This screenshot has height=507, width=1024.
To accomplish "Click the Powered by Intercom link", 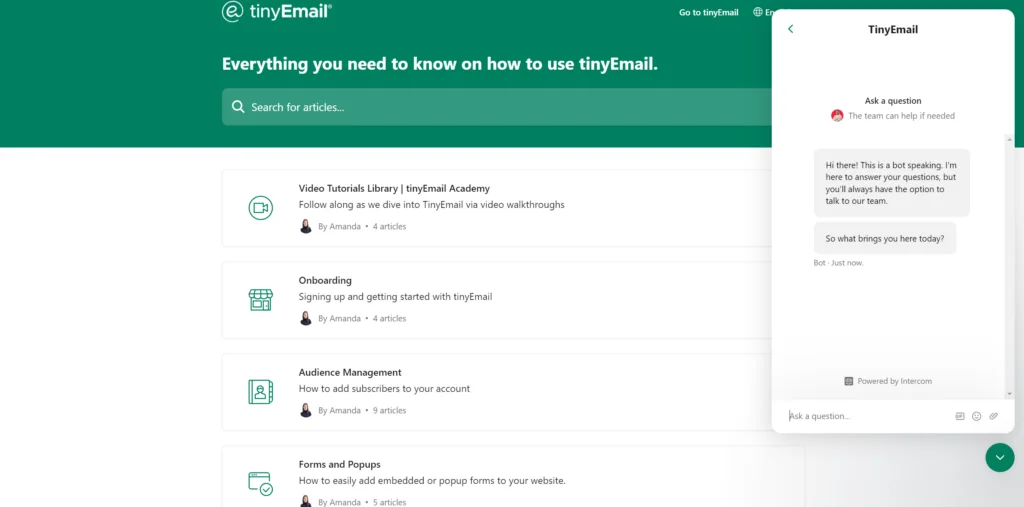I will click(888, 381).
